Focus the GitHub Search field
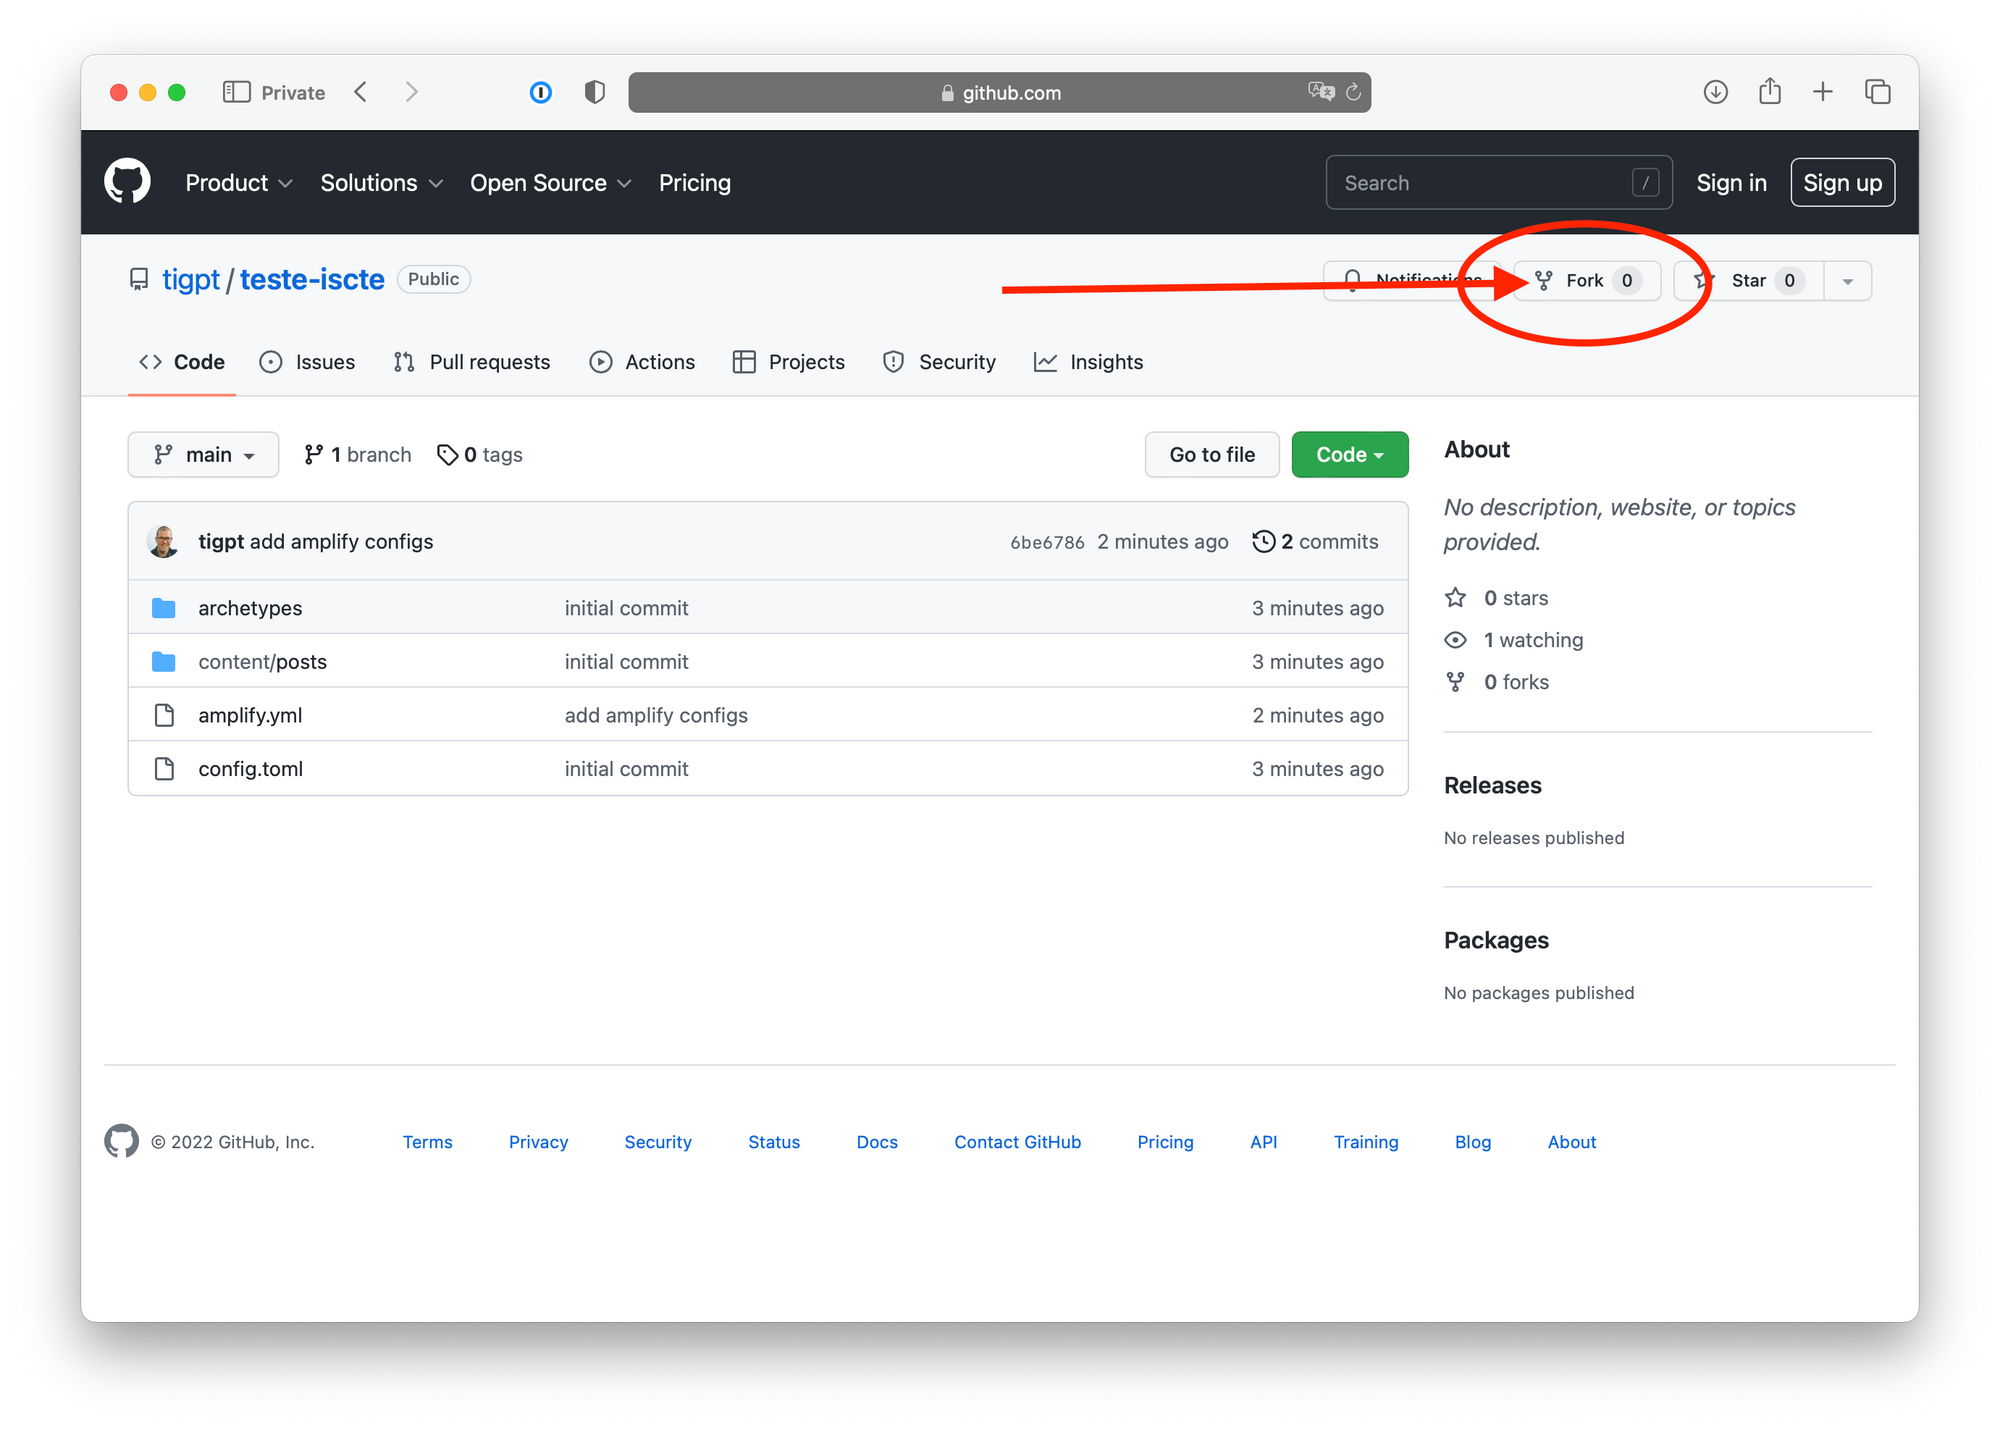The height and width of the screenshot is (1429, 2000). [1498, 183]
